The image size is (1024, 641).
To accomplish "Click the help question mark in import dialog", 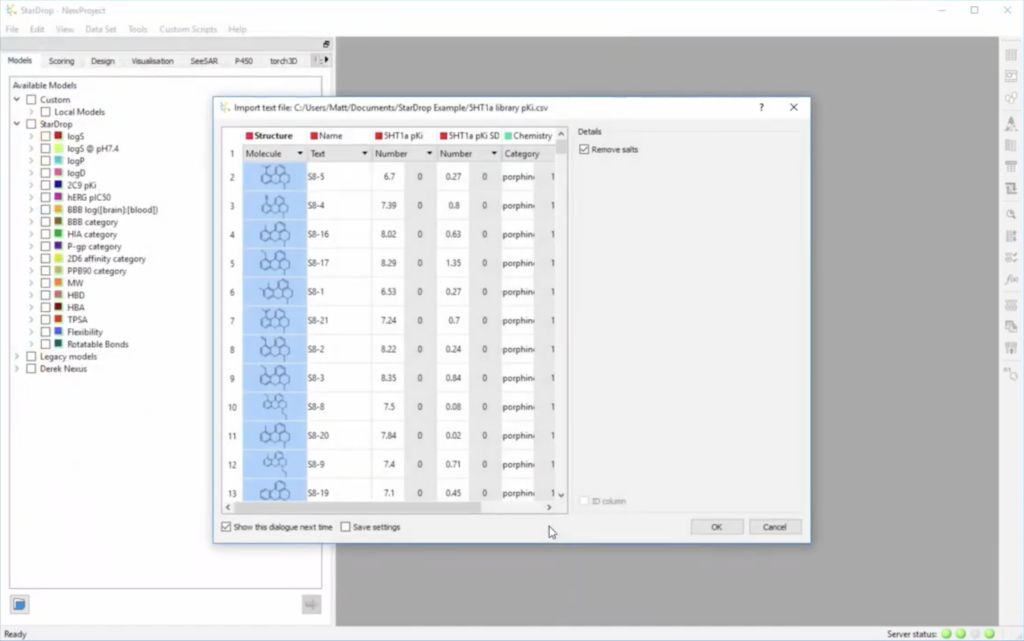I will [x=761, y=107].
